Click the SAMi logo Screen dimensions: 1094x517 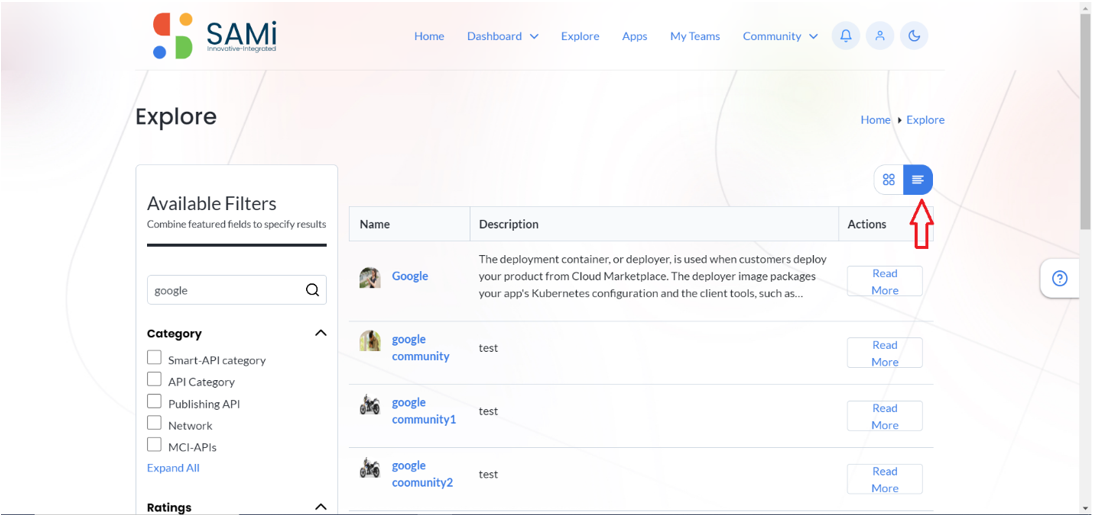pyautogui.click(x=214, y=36)
